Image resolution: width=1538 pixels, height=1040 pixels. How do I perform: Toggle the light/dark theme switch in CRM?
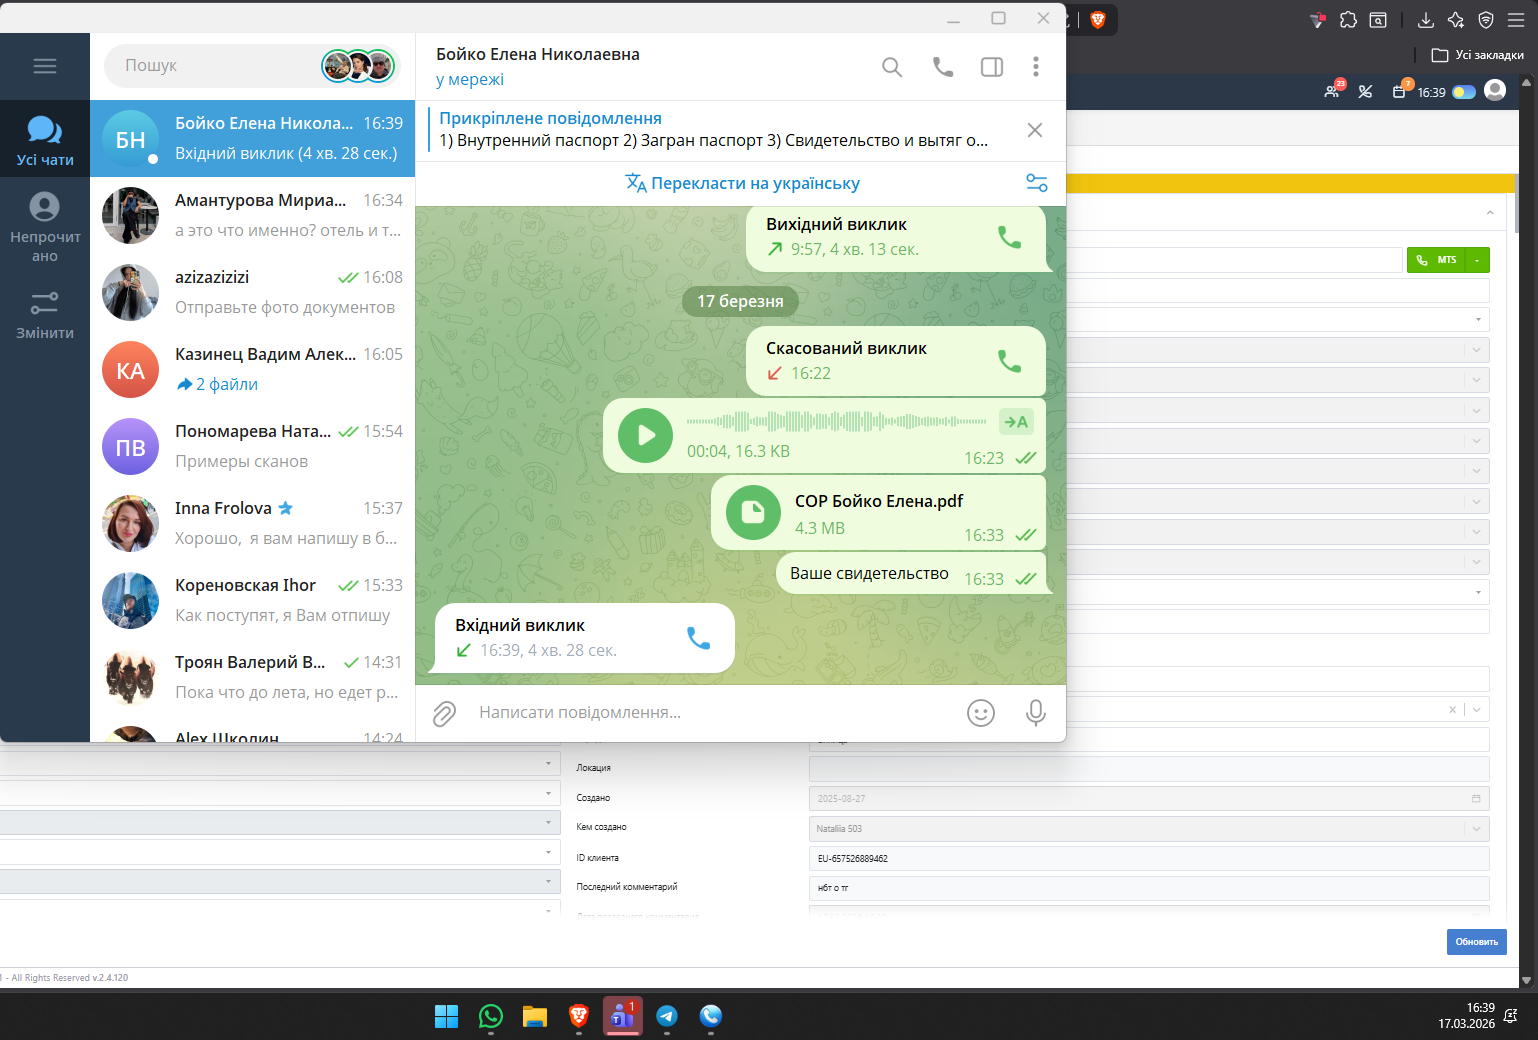click(x=1464, y=92)
